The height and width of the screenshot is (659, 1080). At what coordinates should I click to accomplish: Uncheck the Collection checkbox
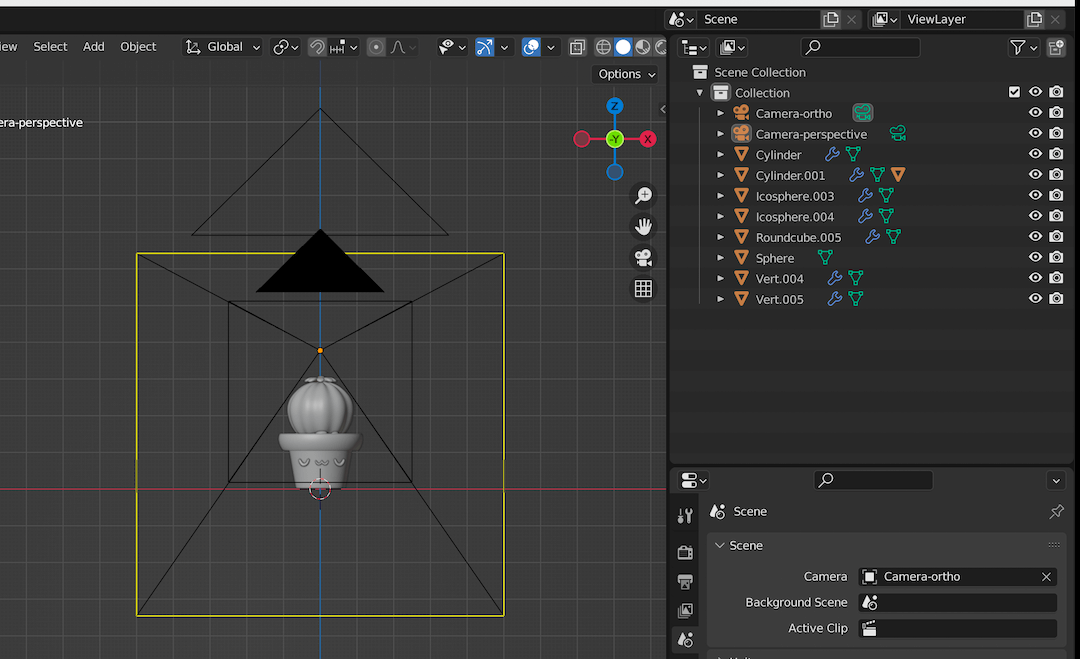tap(1013, 91)
